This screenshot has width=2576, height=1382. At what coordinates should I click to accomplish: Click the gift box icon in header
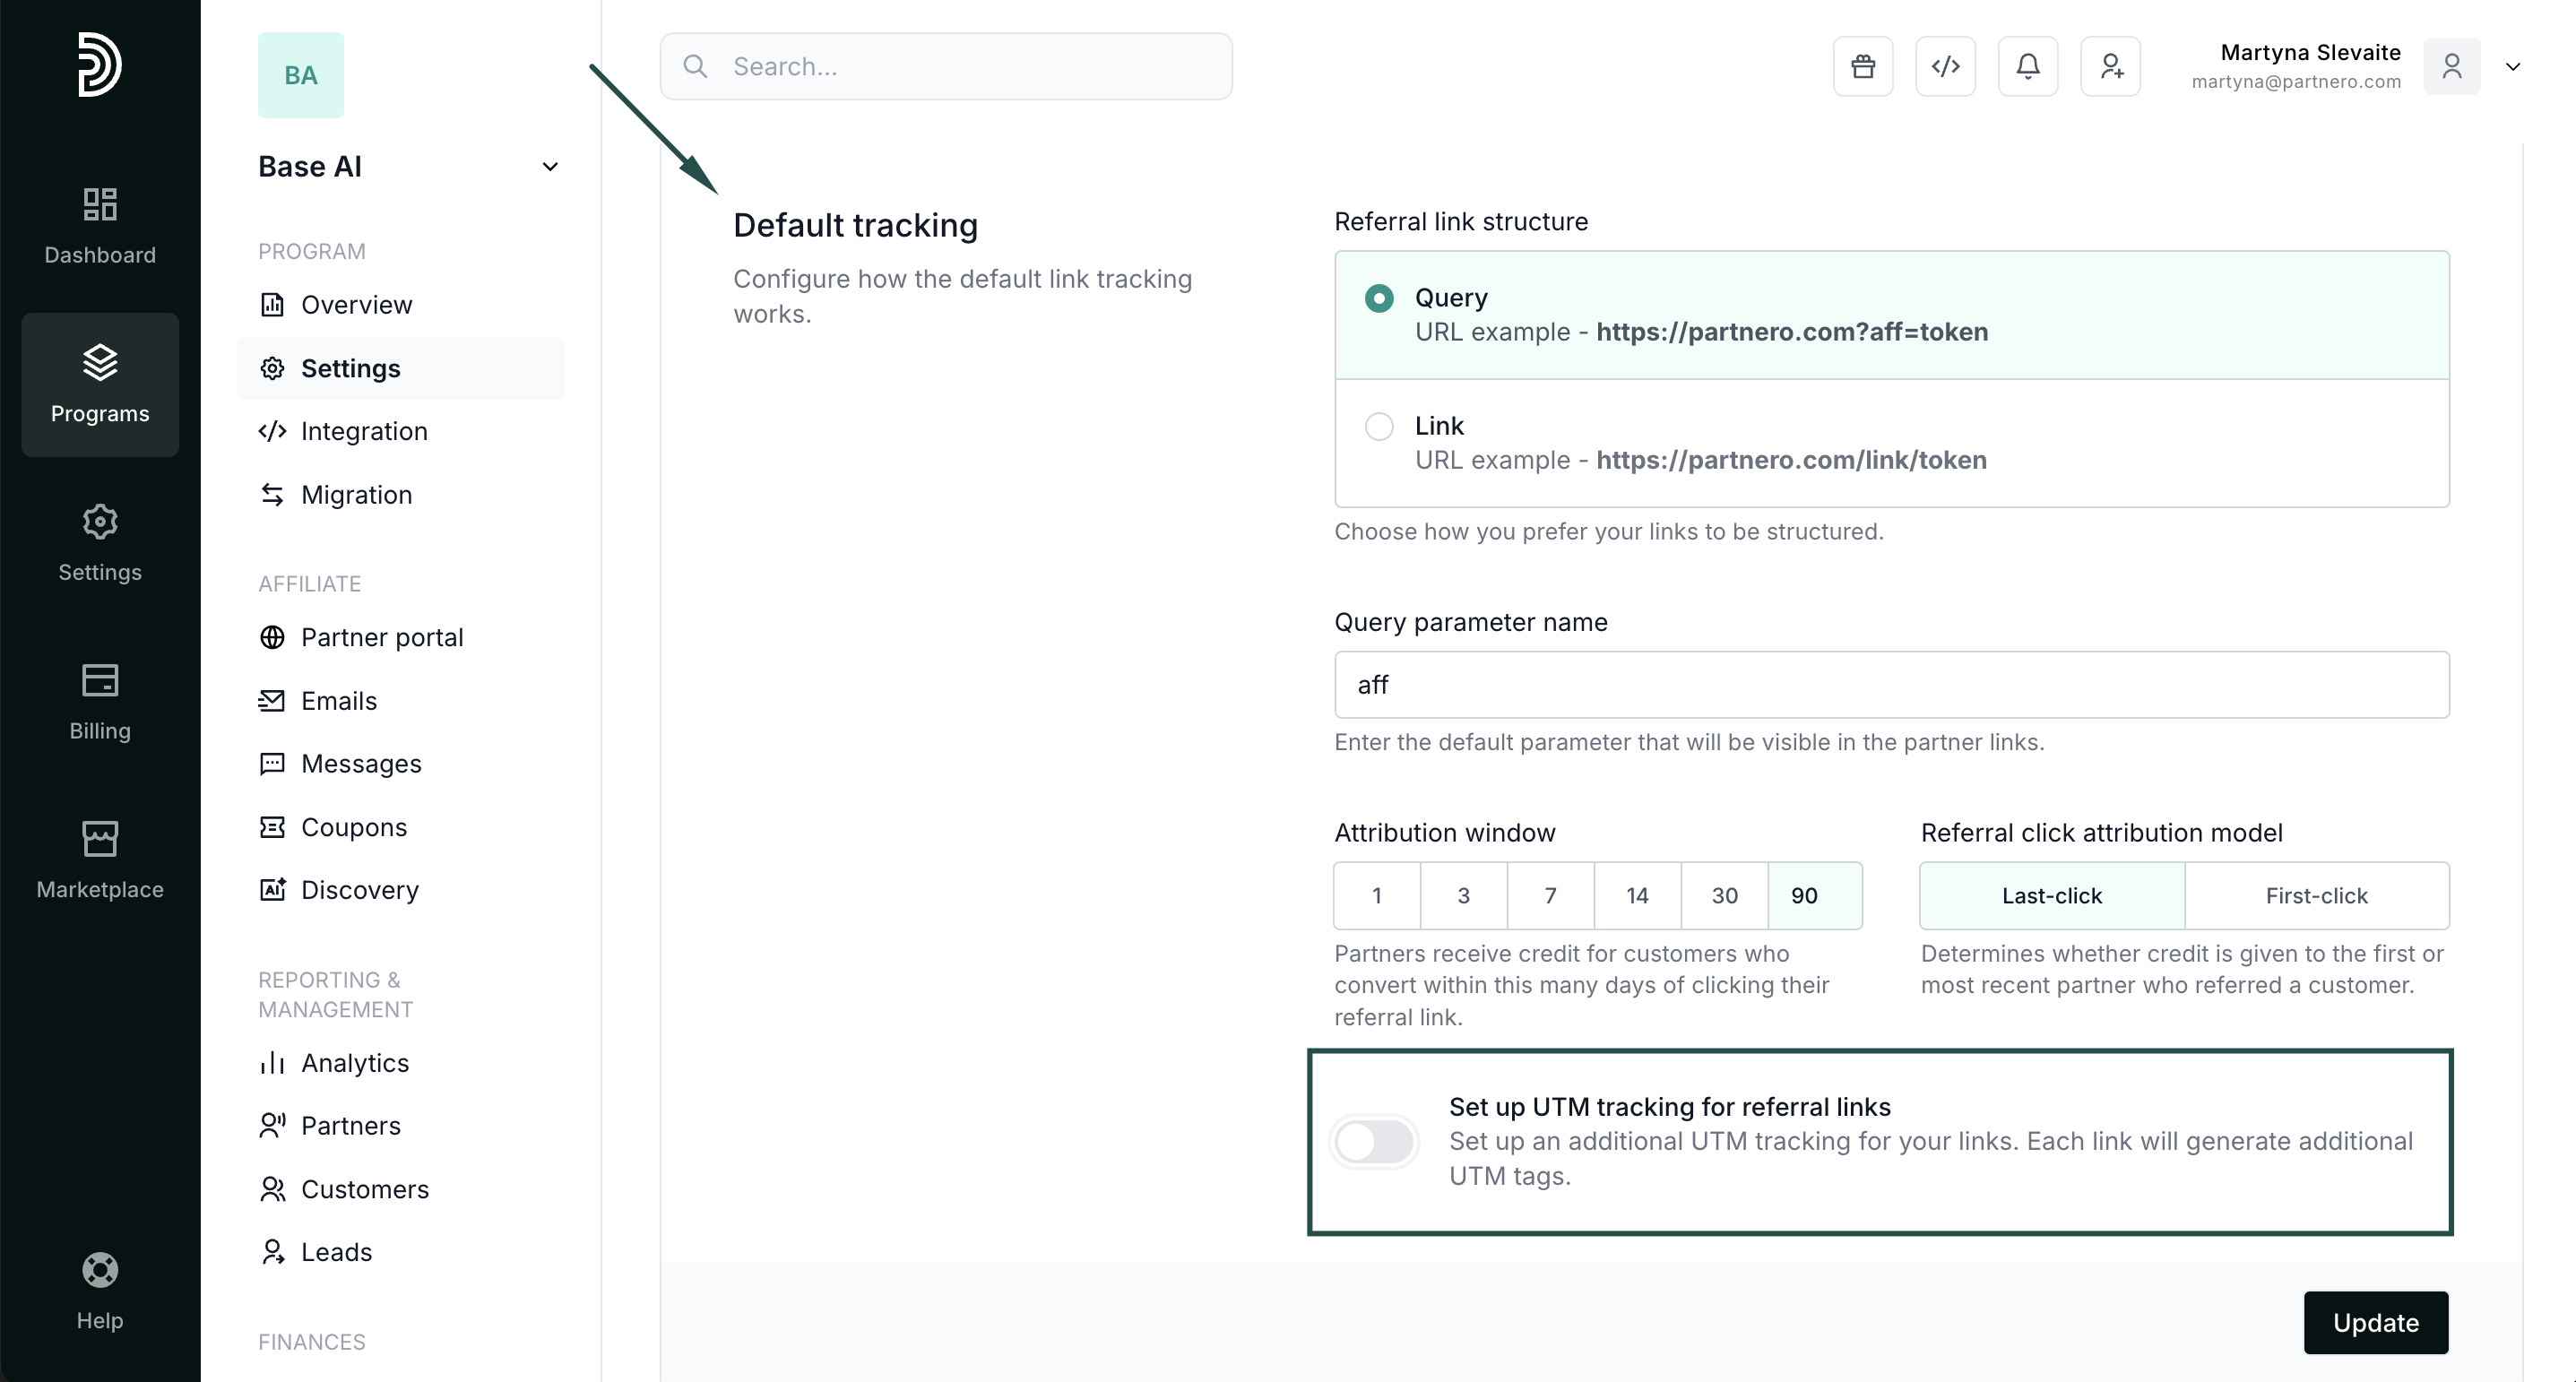click(x=1862, y=66)
